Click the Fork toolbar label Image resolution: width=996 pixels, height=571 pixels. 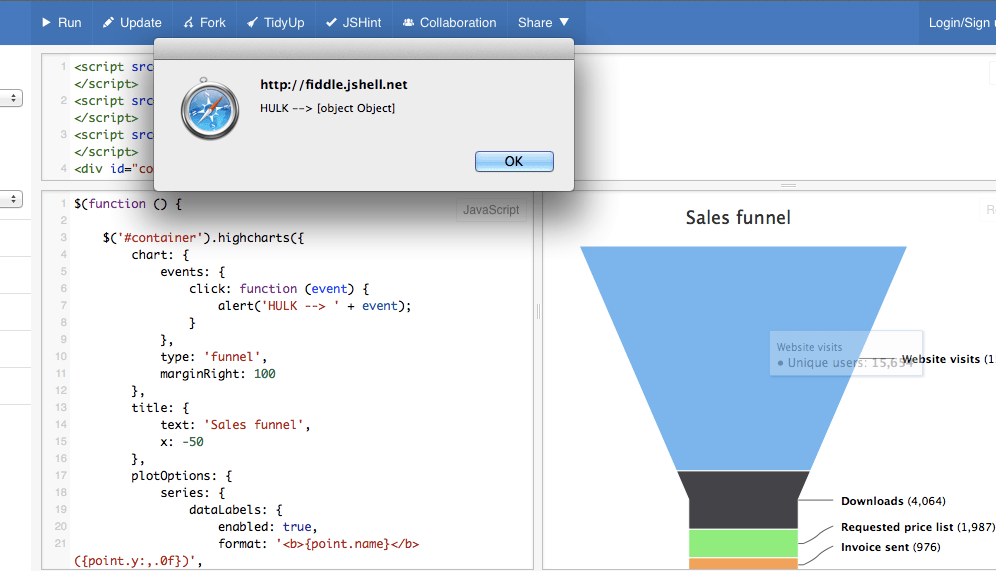[x=213, y=23]
